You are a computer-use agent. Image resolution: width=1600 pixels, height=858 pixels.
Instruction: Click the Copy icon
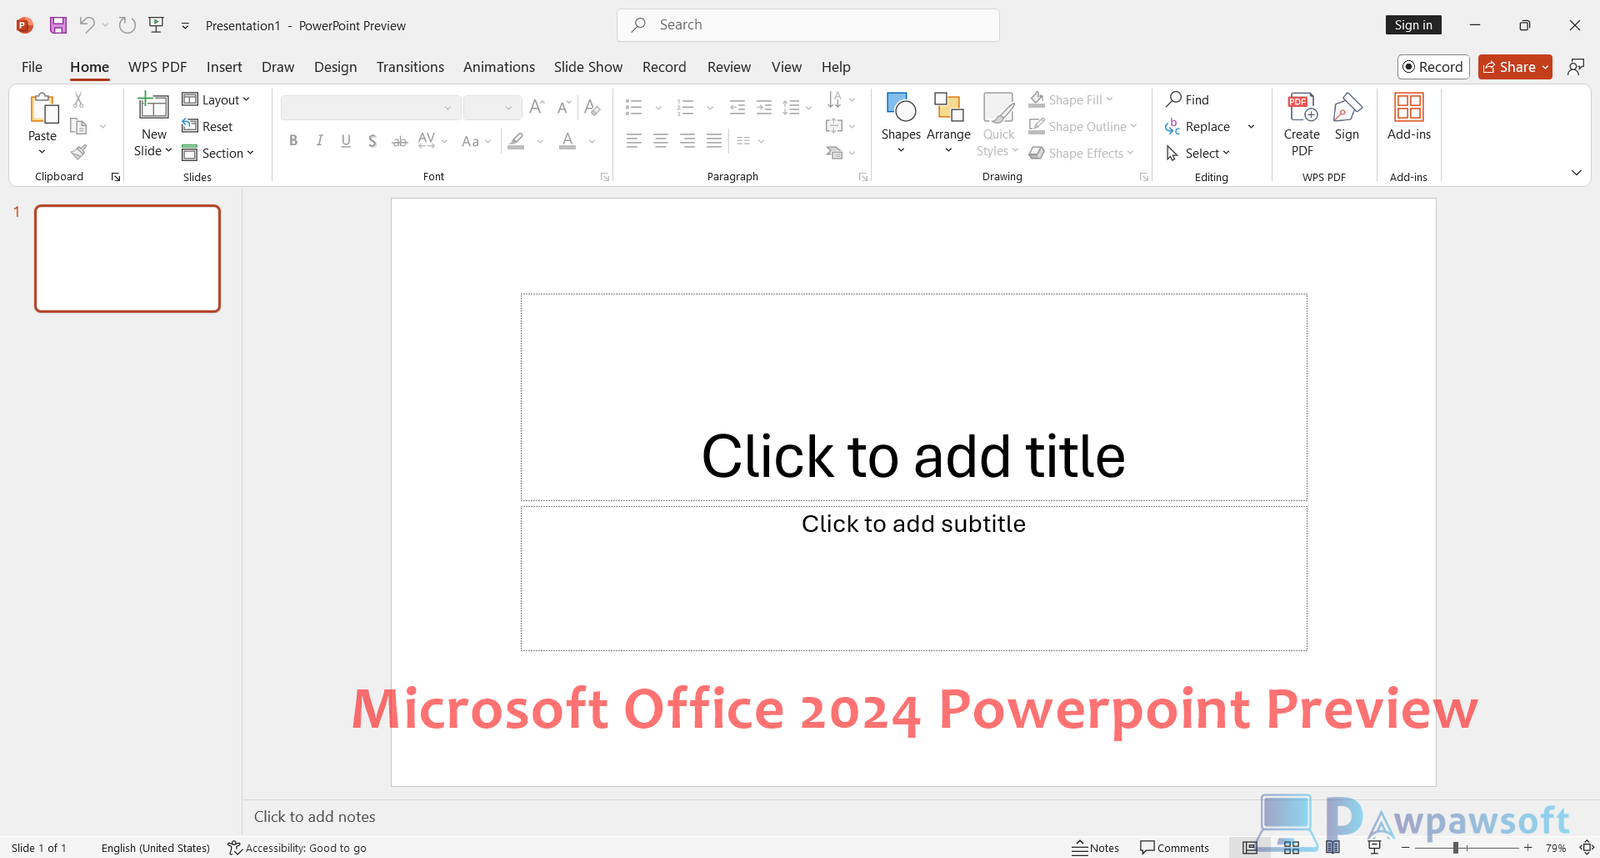click(x=79, y=126)
